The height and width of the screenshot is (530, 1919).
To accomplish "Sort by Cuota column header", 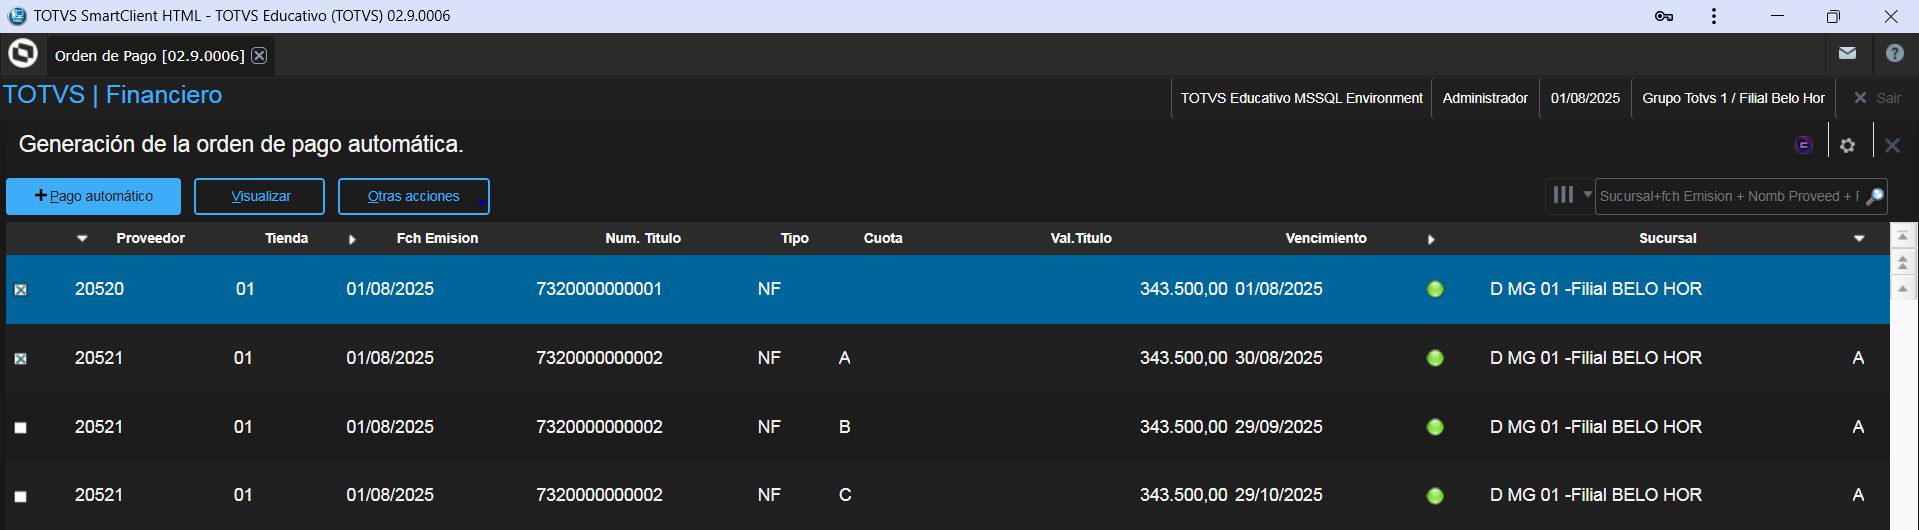I will 883,238.
